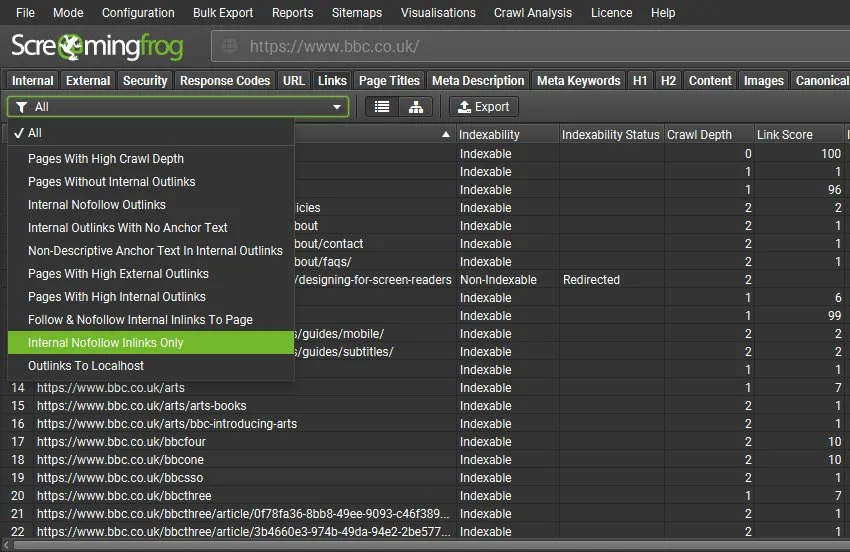Open the Page Titles tab
The width and height of the screenshot is (850, 552).
coord(389,81)
